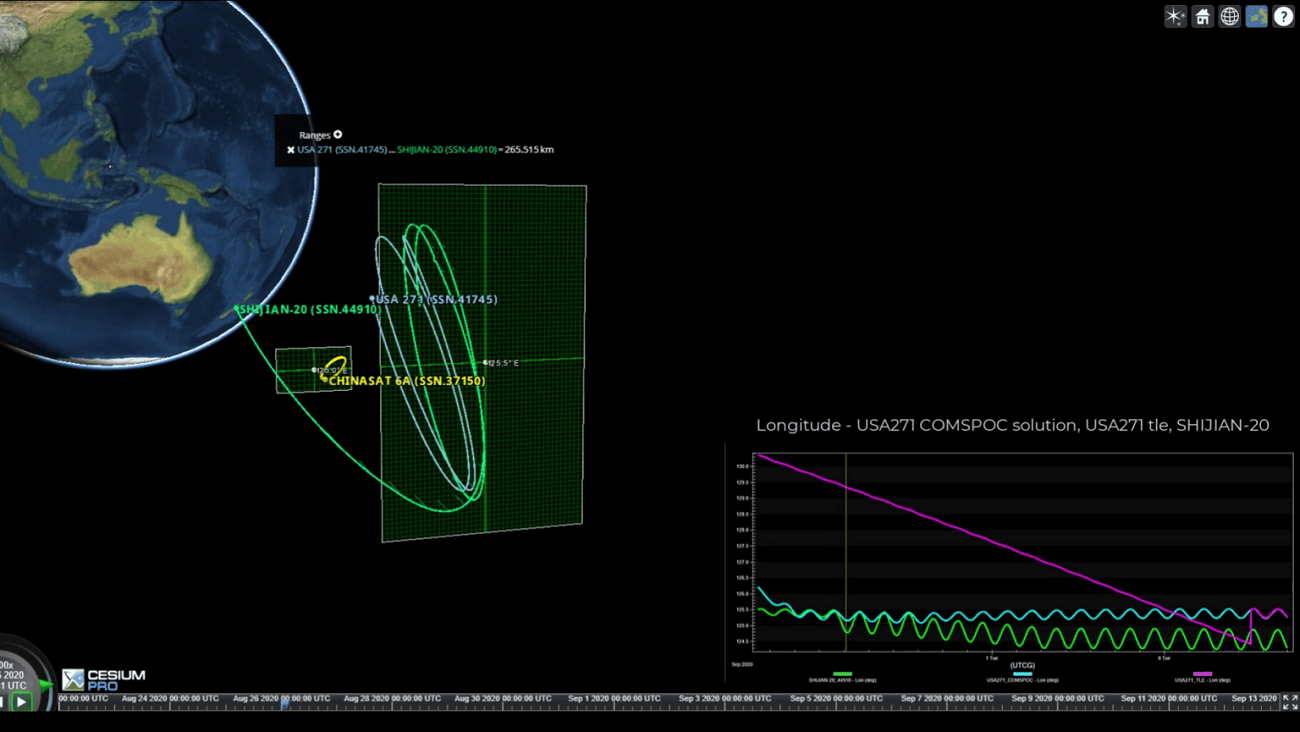
Task: Reset camera with the Home view button
Action: tap(1202, 16)
